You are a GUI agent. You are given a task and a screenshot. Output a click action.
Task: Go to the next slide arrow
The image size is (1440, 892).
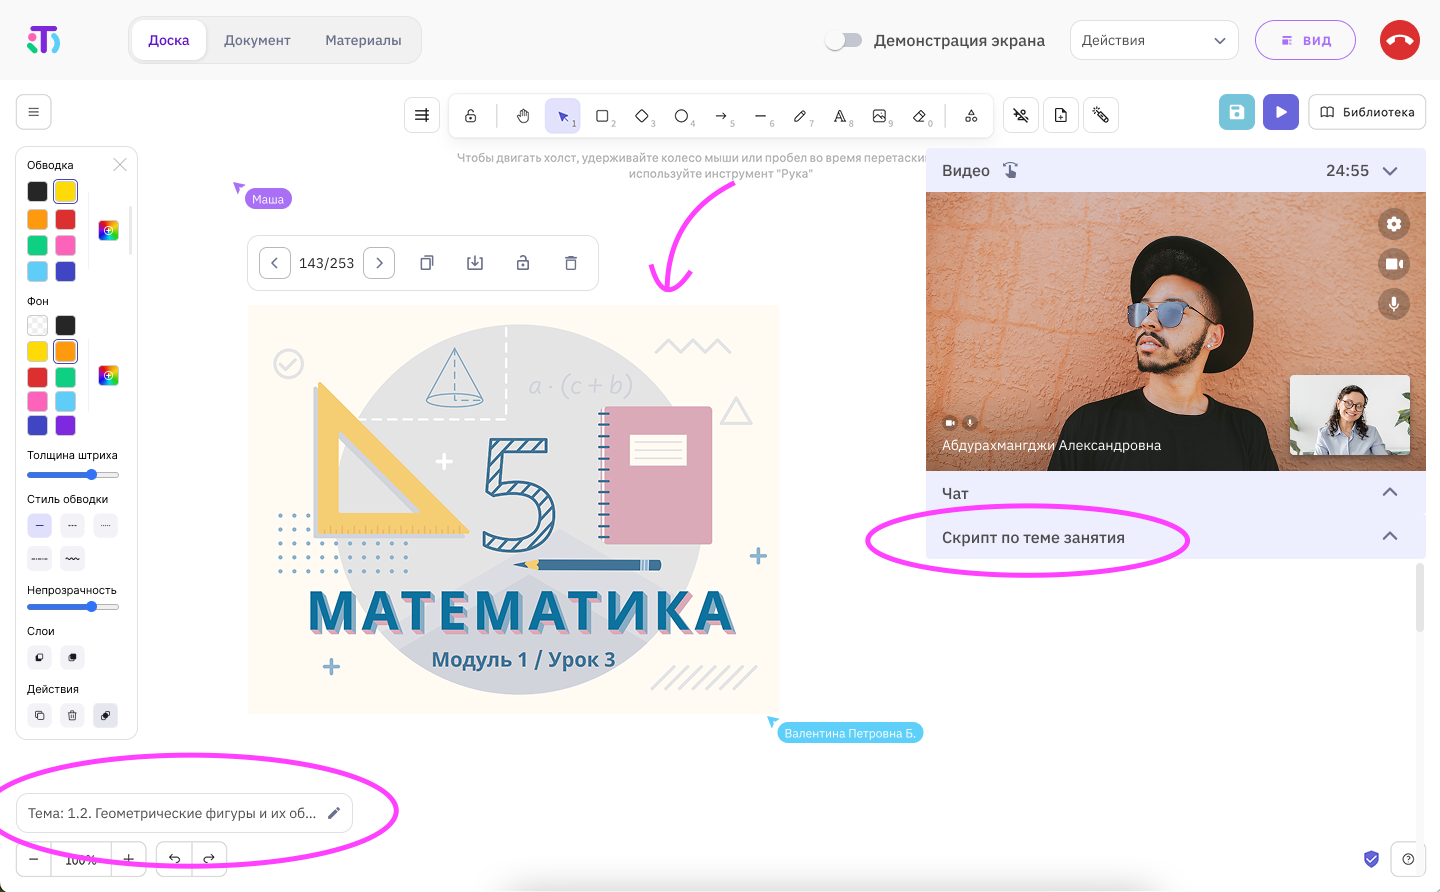point(379,263)
